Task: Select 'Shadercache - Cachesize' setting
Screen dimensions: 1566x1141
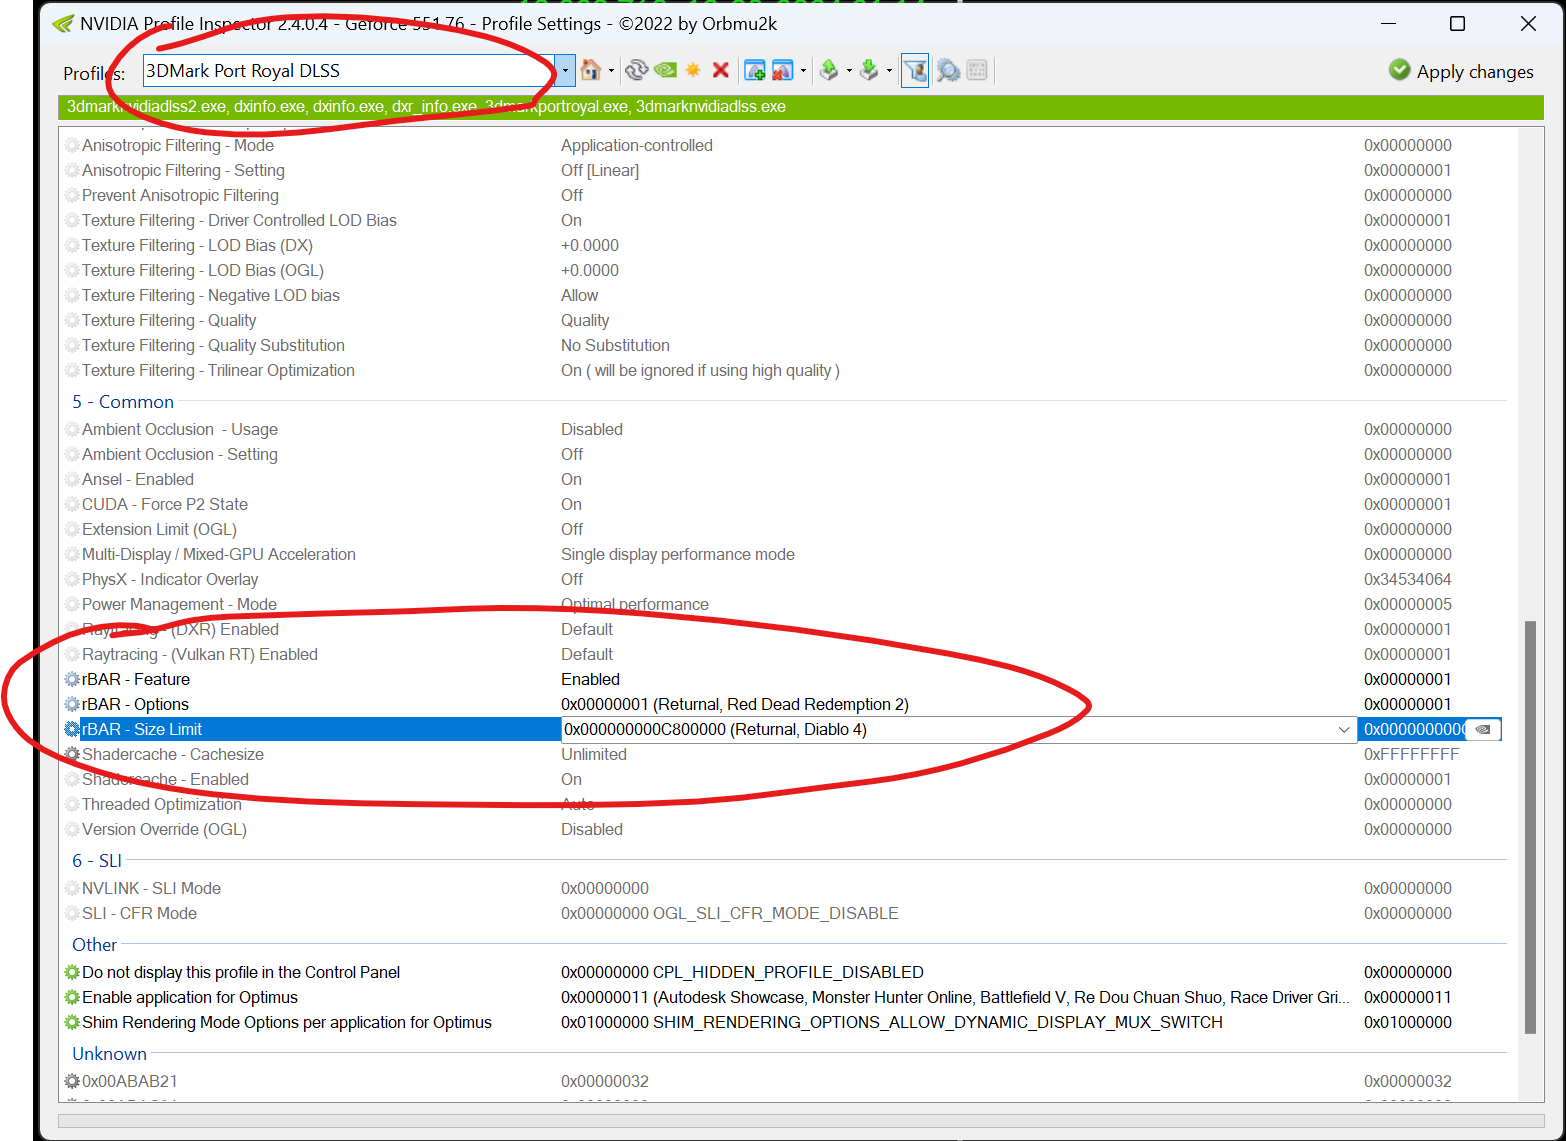Action: pos(173,755)
